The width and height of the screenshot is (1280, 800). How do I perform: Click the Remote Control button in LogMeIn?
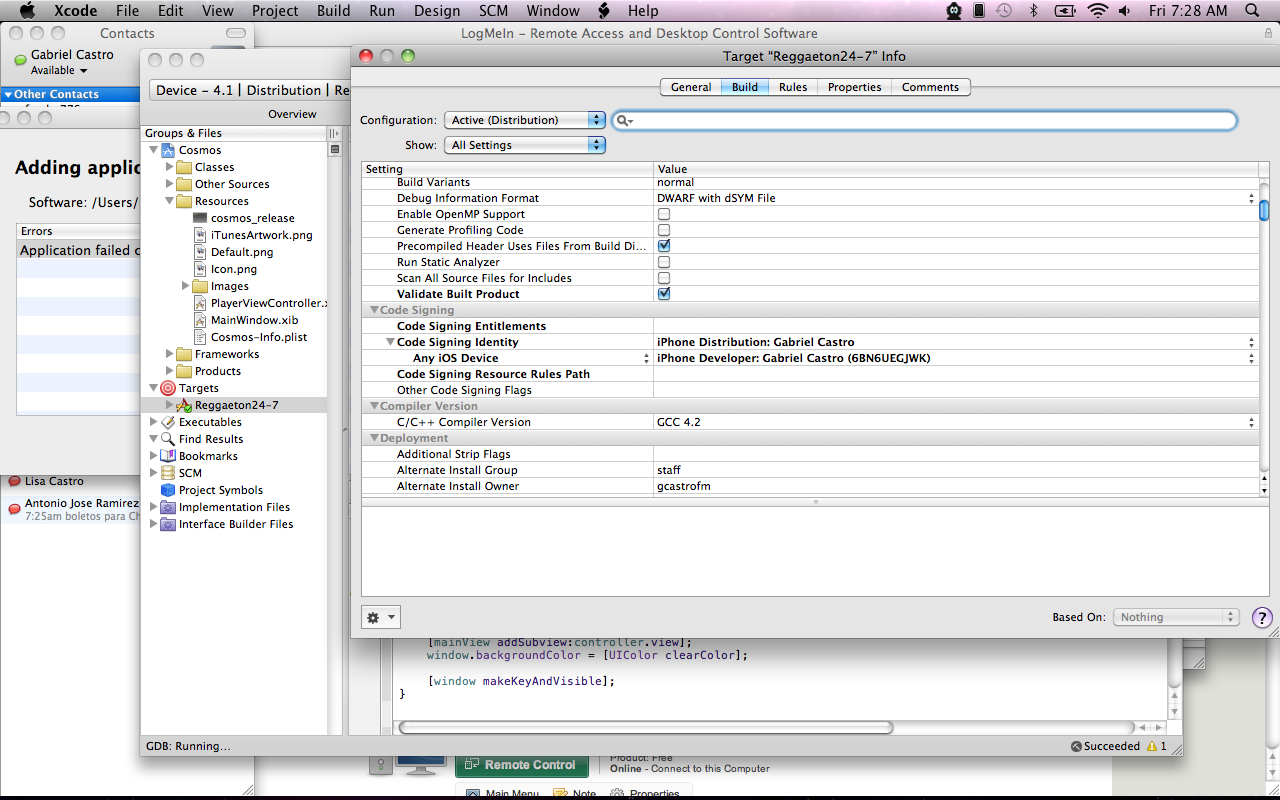pos(520,765)
